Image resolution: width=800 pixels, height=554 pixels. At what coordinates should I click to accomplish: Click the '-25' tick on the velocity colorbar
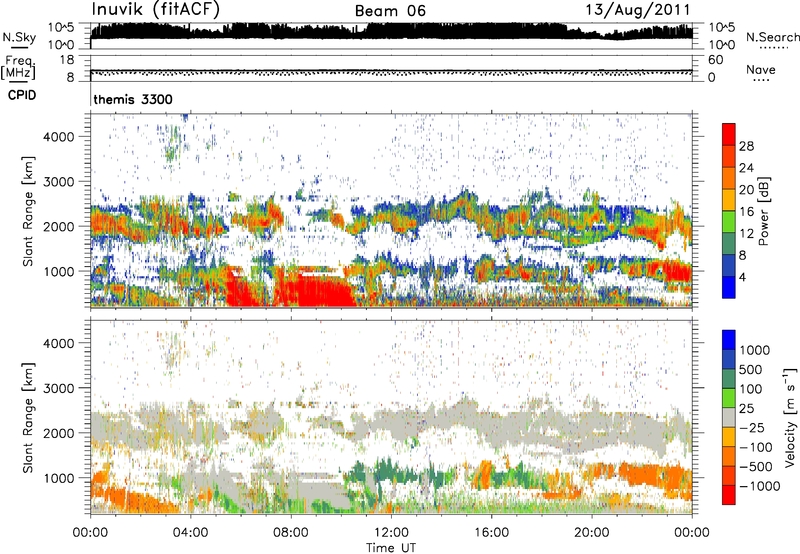(754, 427)
